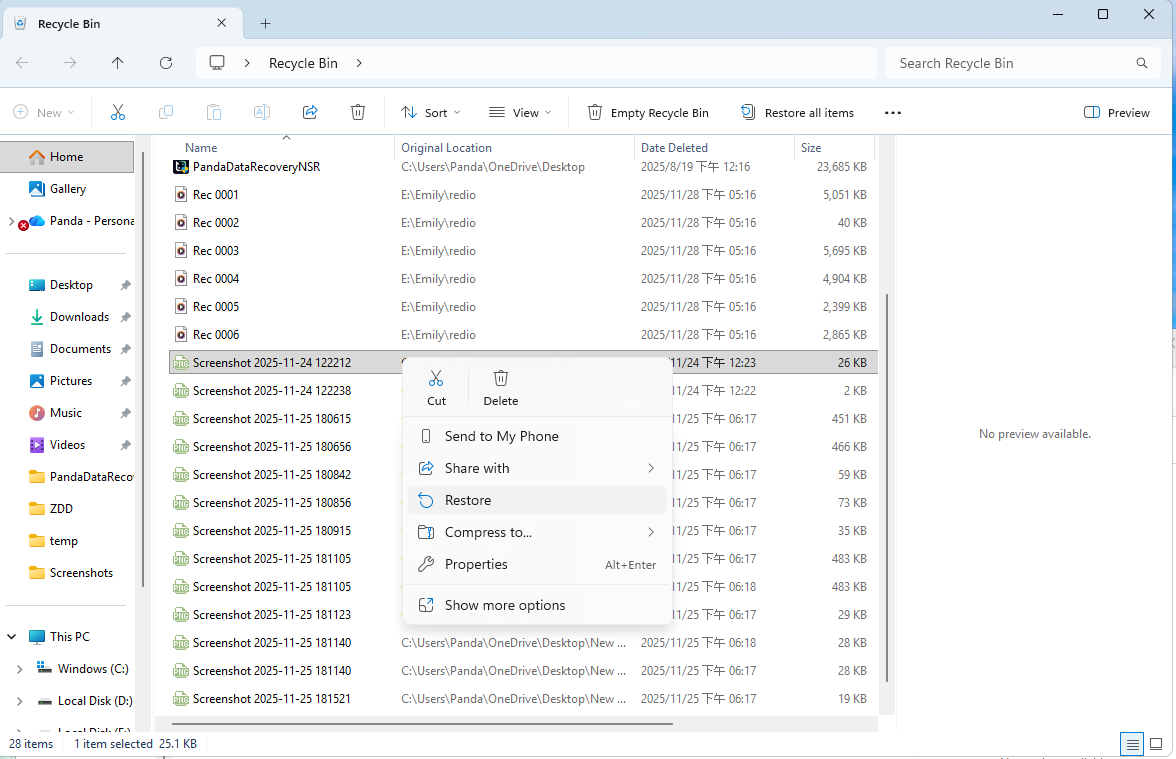Click the Share icon in the toolbar
1176x759 pixels.
[310, 112]
